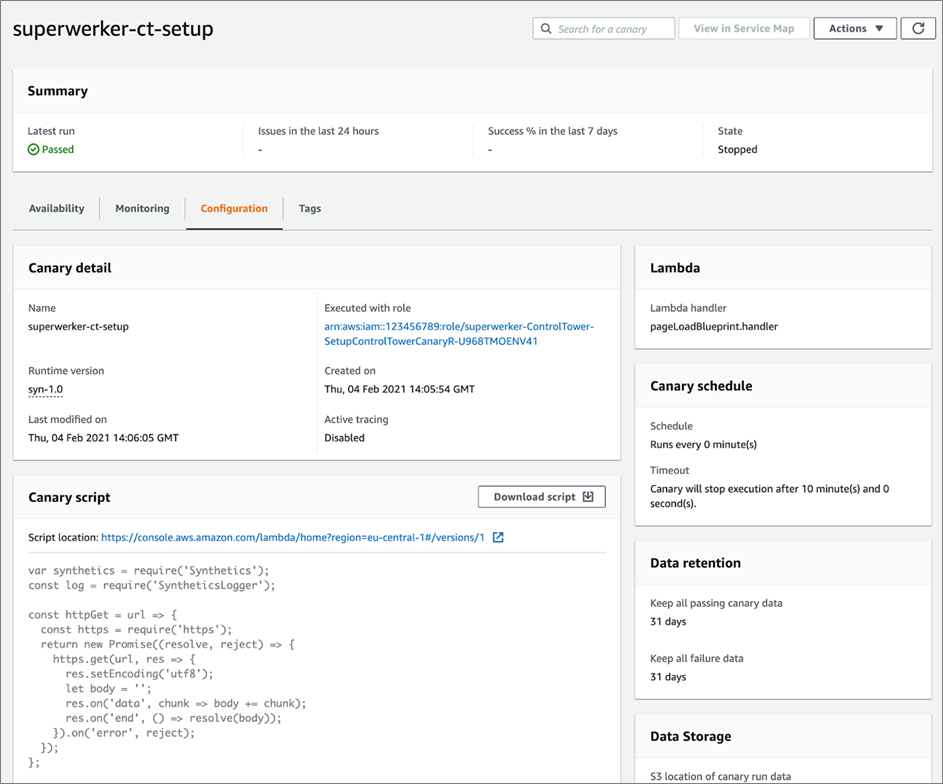The width and height of the screenshot is (943, 784).
Task: Focus the Search for a canary field
Action: pyautogui.click(x=603, y=28)
